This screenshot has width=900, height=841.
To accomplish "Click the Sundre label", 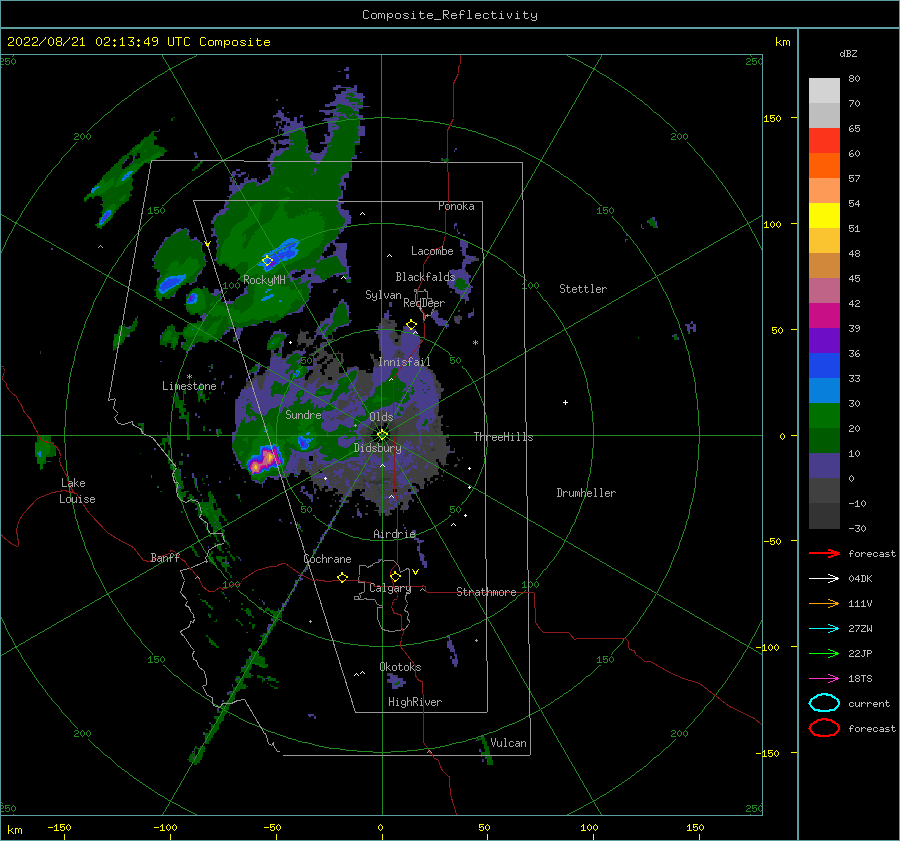I will coord(303,415).
